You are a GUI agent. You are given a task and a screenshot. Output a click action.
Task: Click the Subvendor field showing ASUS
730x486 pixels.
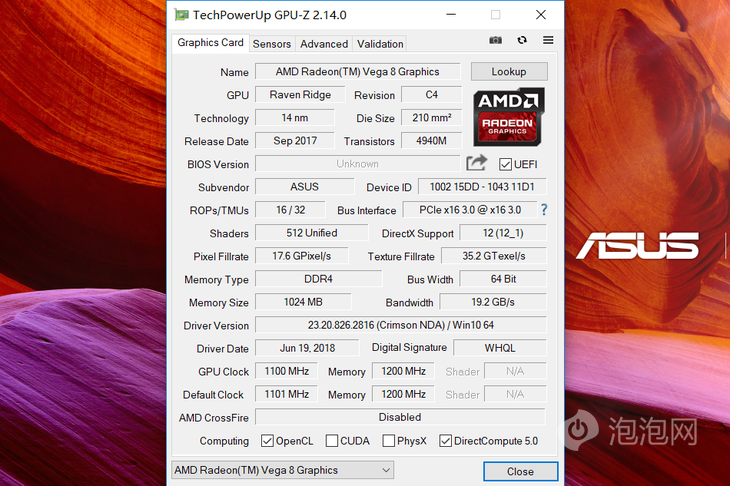pyautogui.click(x=304, y=187)
